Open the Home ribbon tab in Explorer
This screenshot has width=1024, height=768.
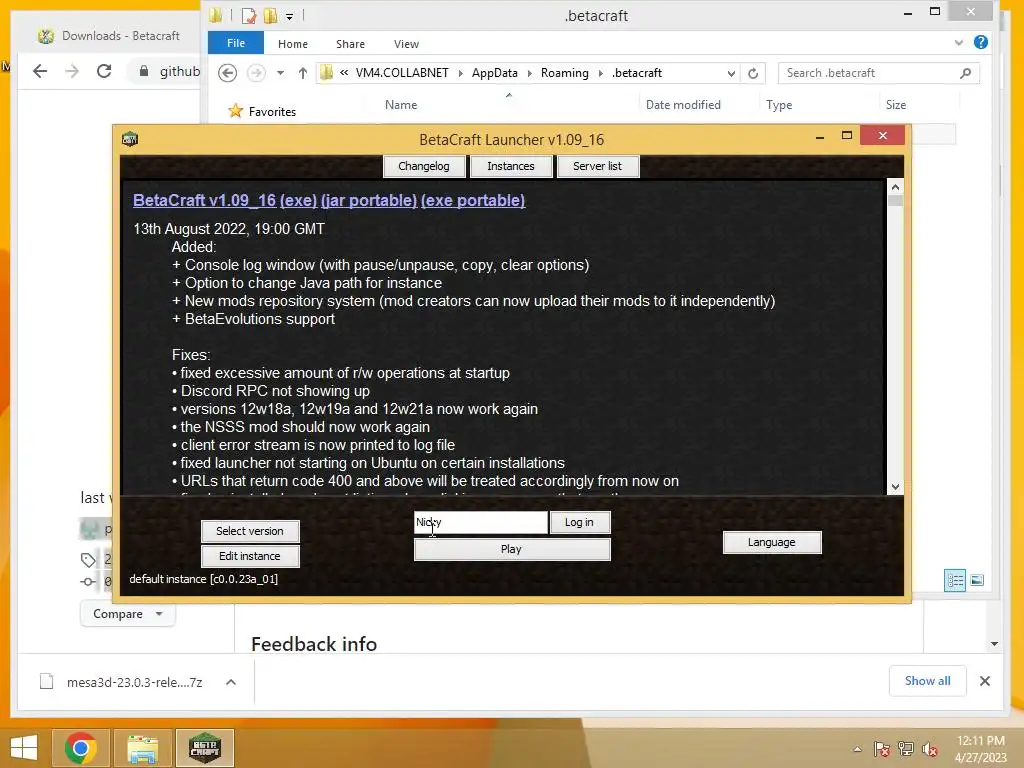pos(293,44)
